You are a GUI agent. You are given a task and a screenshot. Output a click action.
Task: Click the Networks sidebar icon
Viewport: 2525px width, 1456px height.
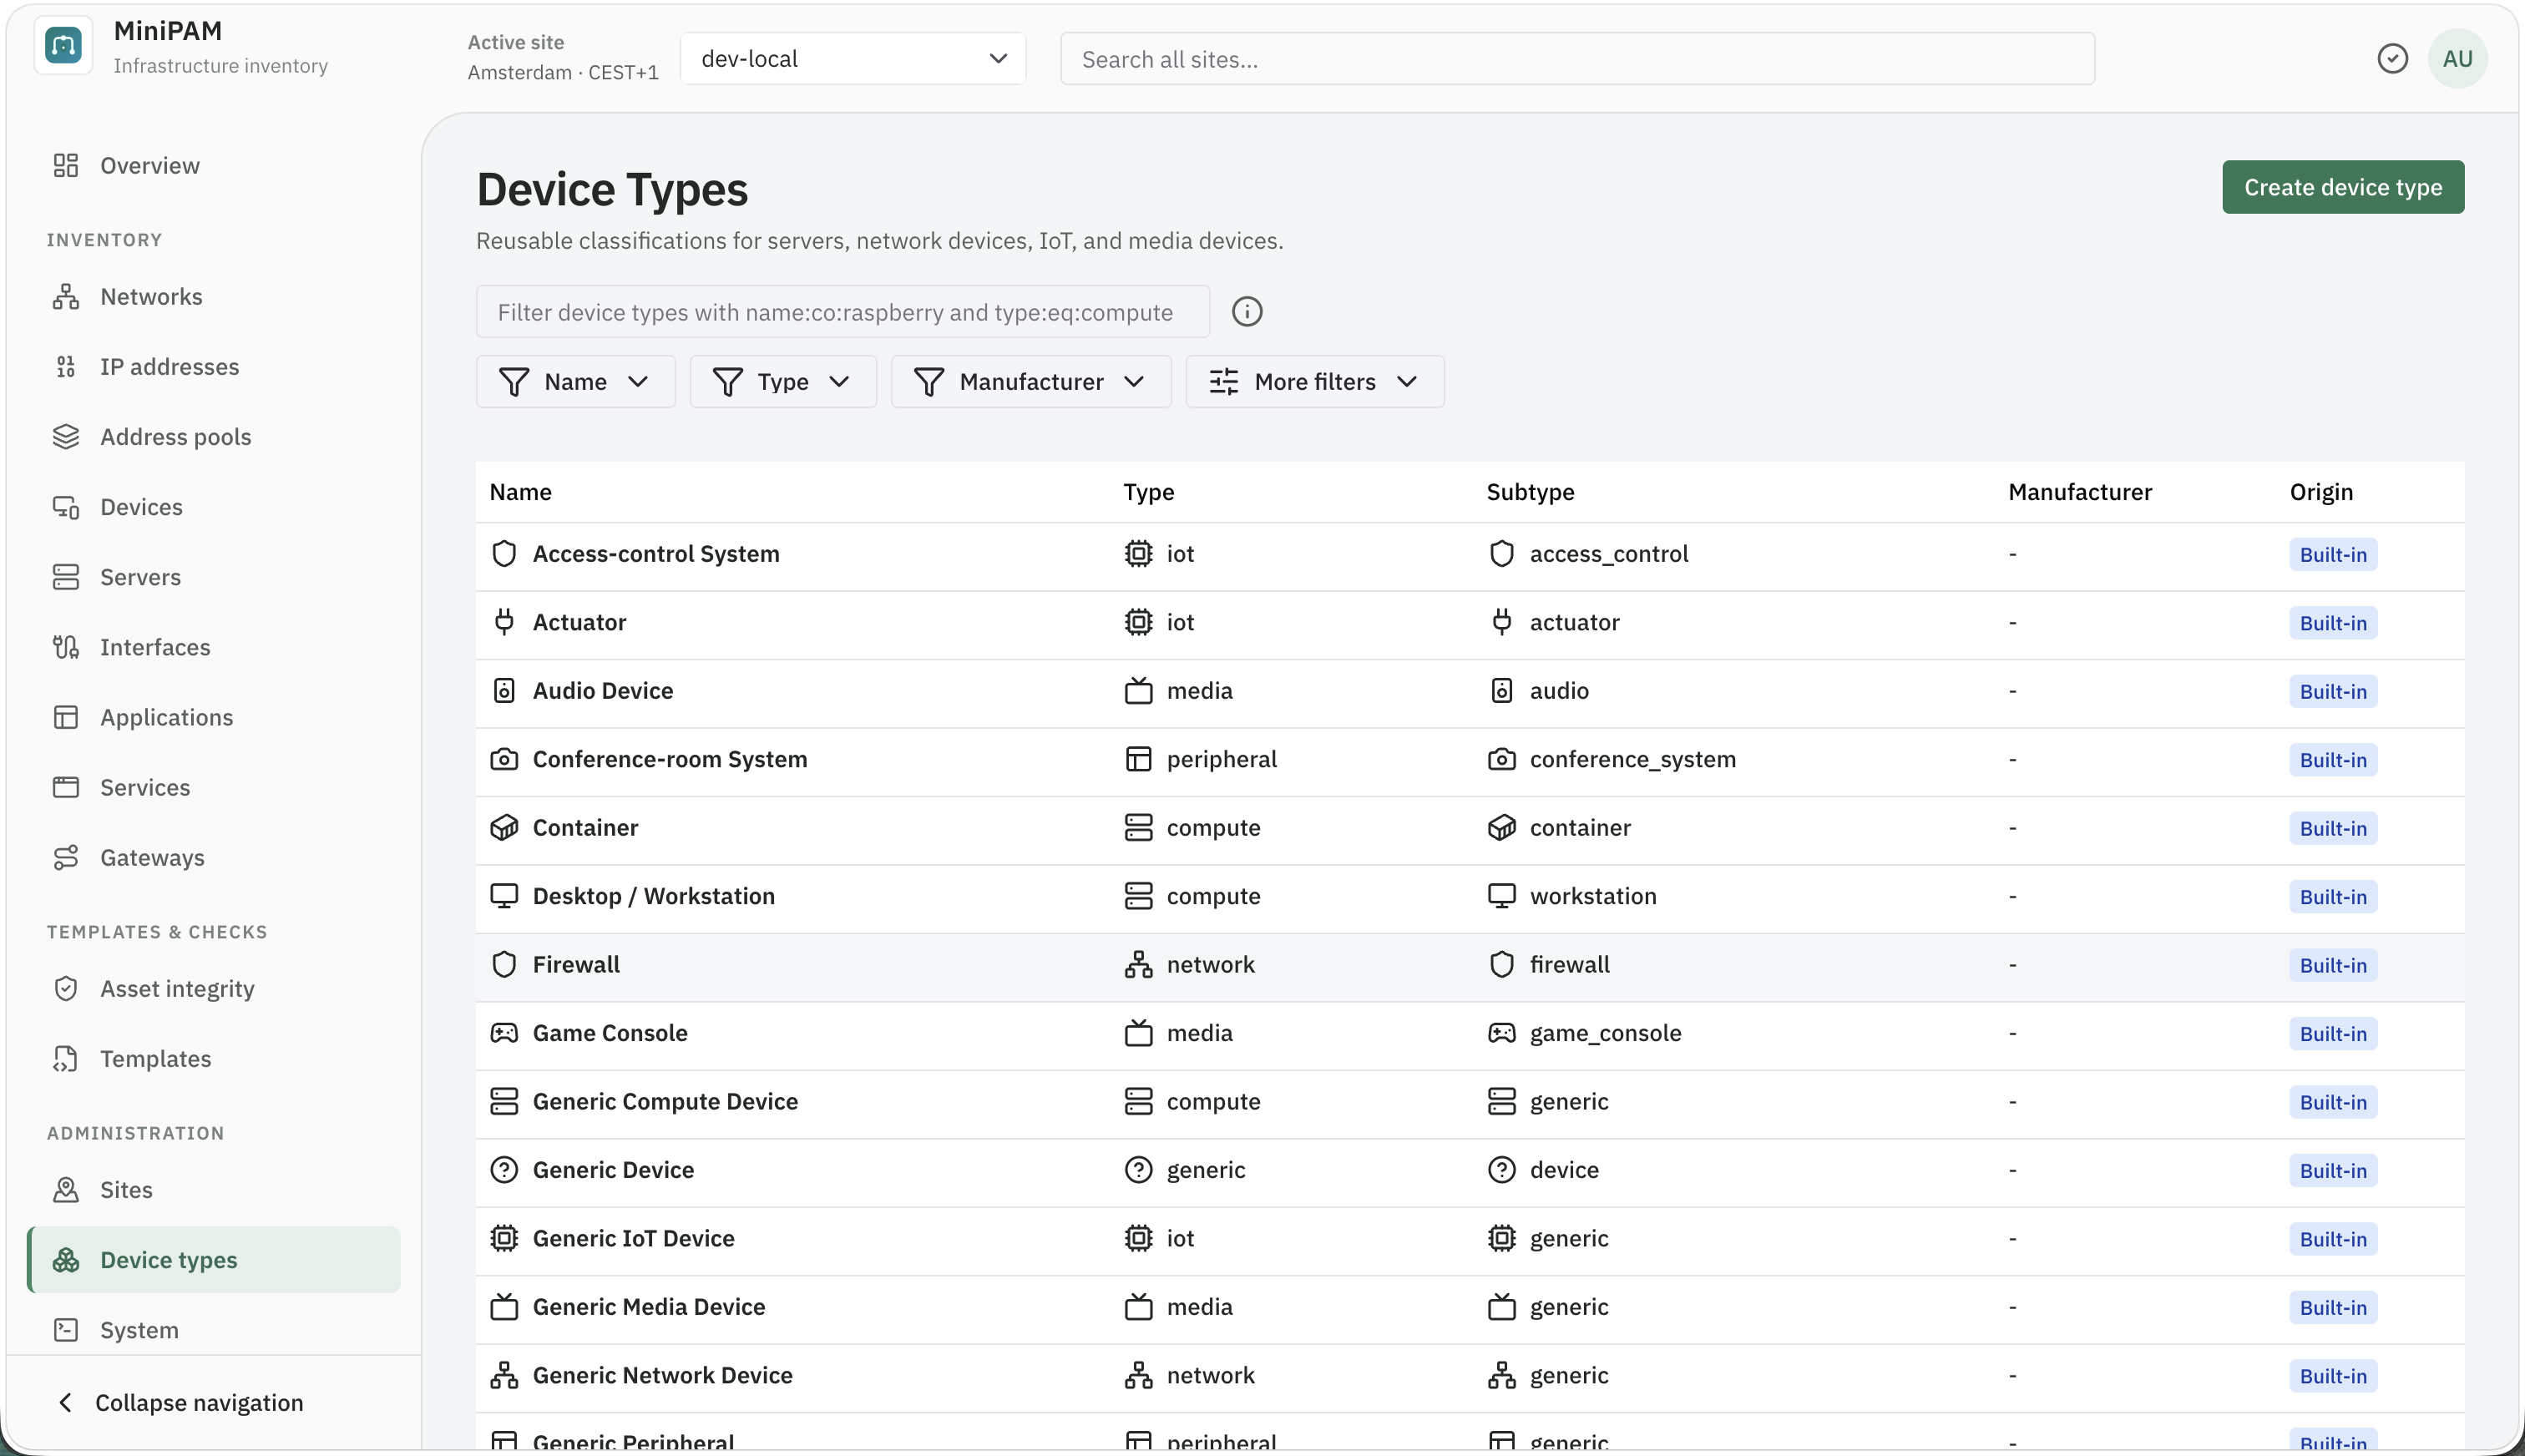66,297
